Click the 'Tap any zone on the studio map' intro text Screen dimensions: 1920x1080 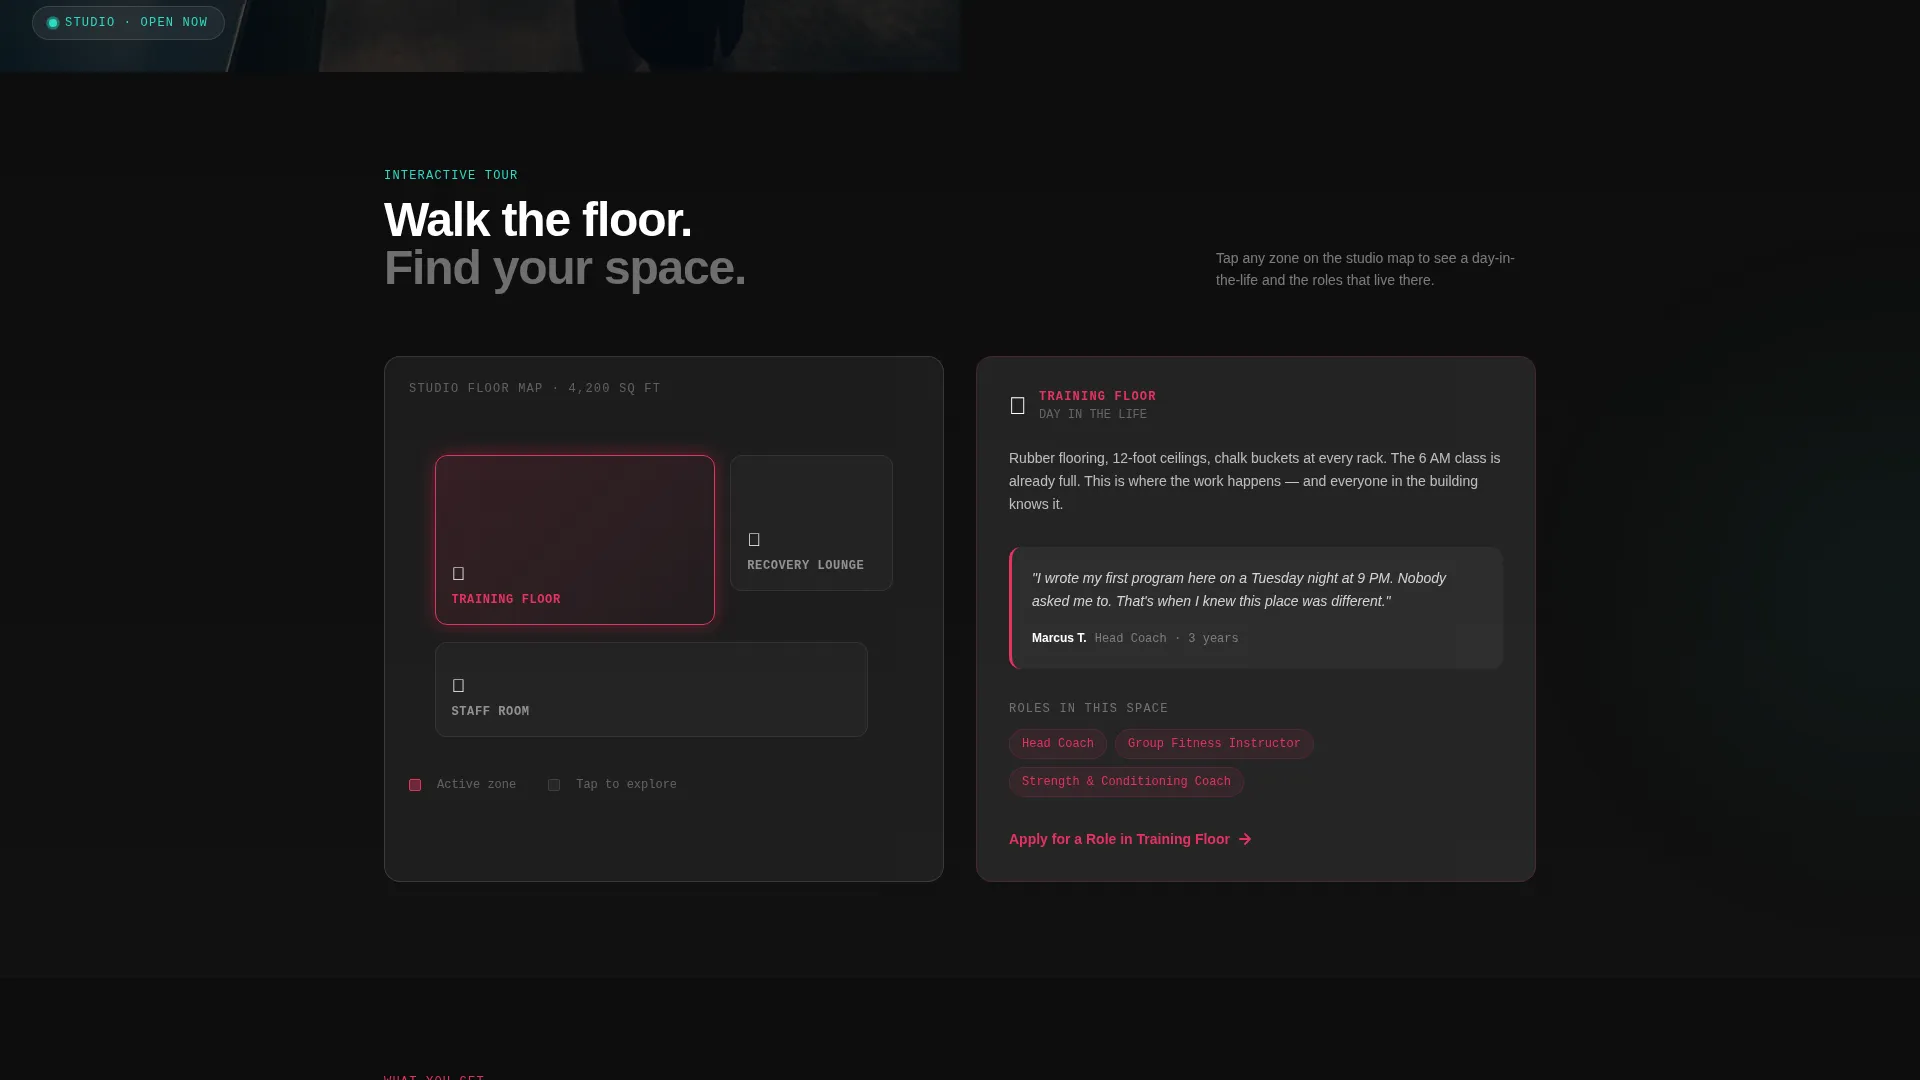(x=1366, y=269)
